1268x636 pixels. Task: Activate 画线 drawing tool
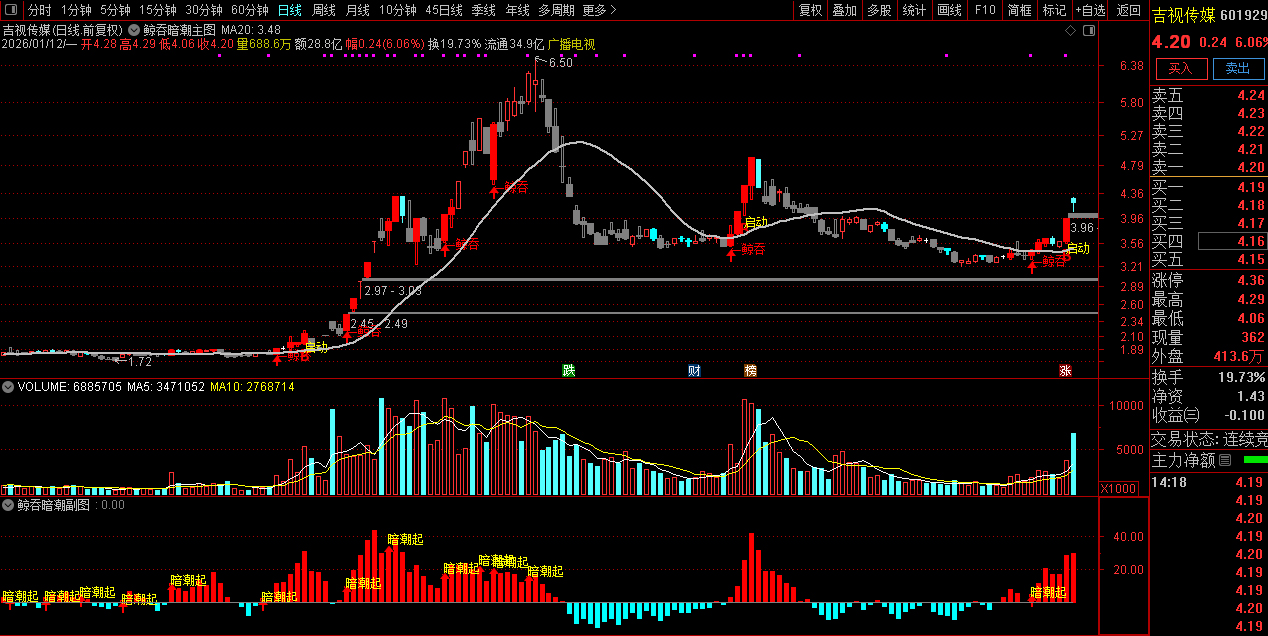click(x=950, y=10)
